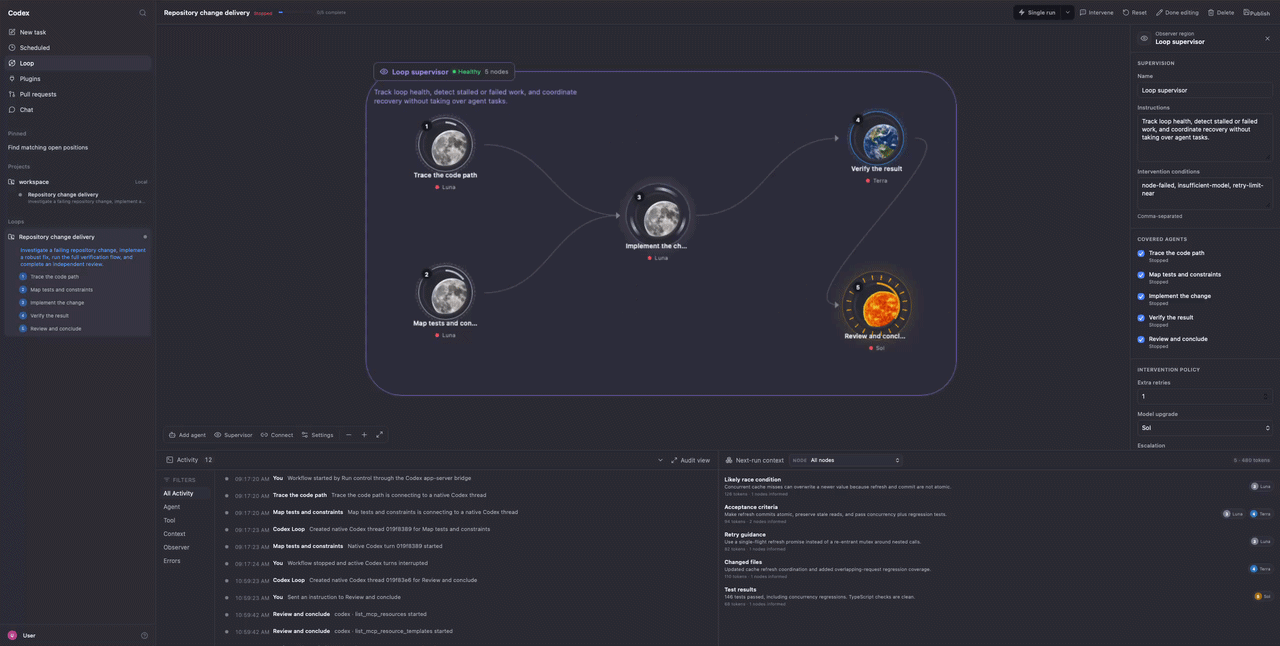Select the Trace the code path moon node
The width and height of the screenshot is (1280, 646).
coord(445,147)
